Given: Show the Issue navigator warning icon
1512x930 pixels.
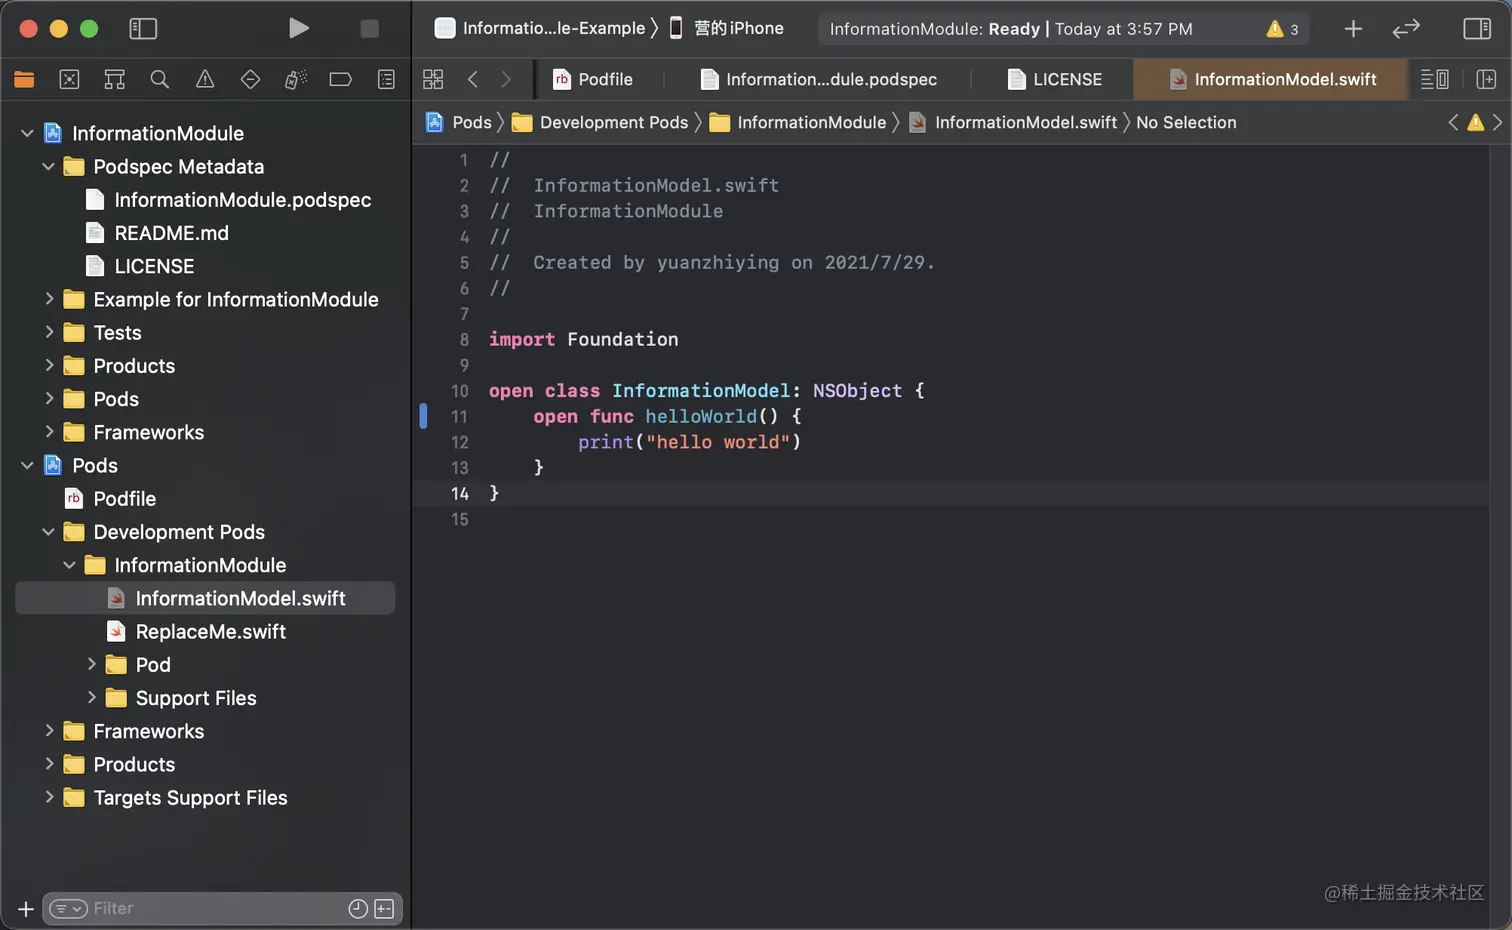Looking at the screenshot, I should click(205, 79).
